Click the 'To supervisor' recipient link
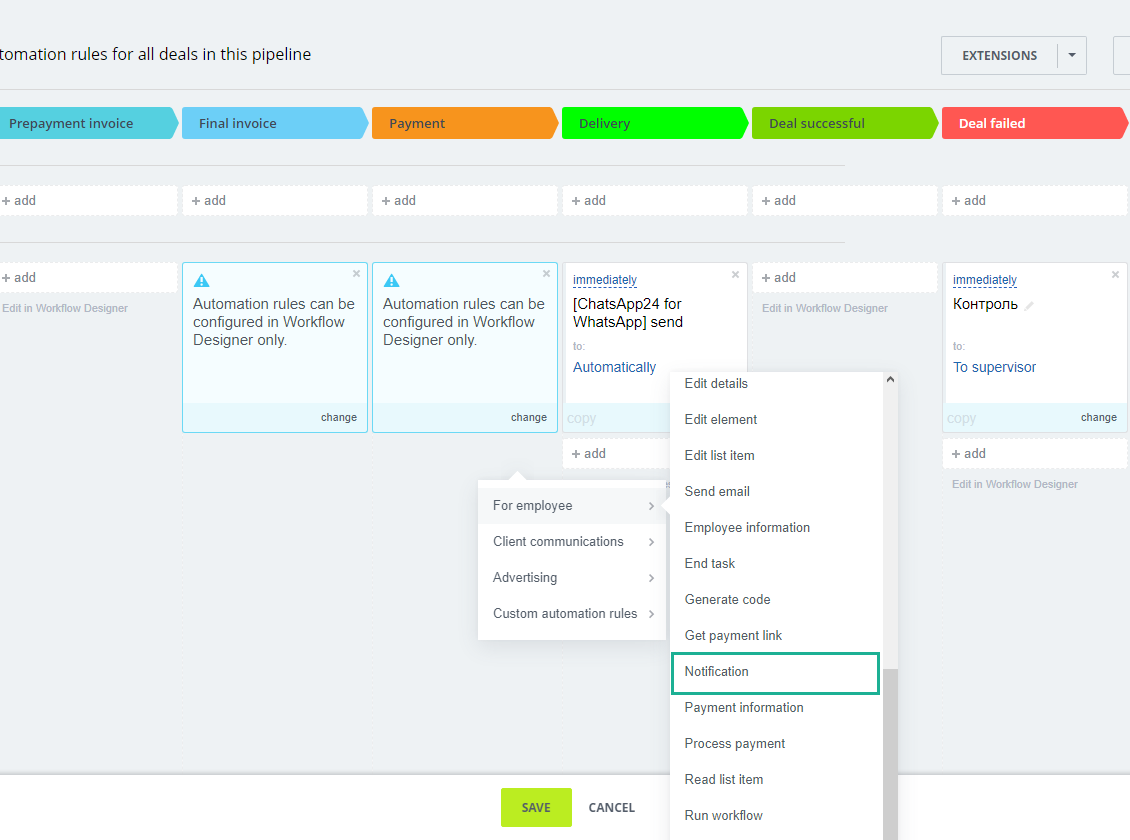Viewport: 1130px width, 840px height. point(994,367)
